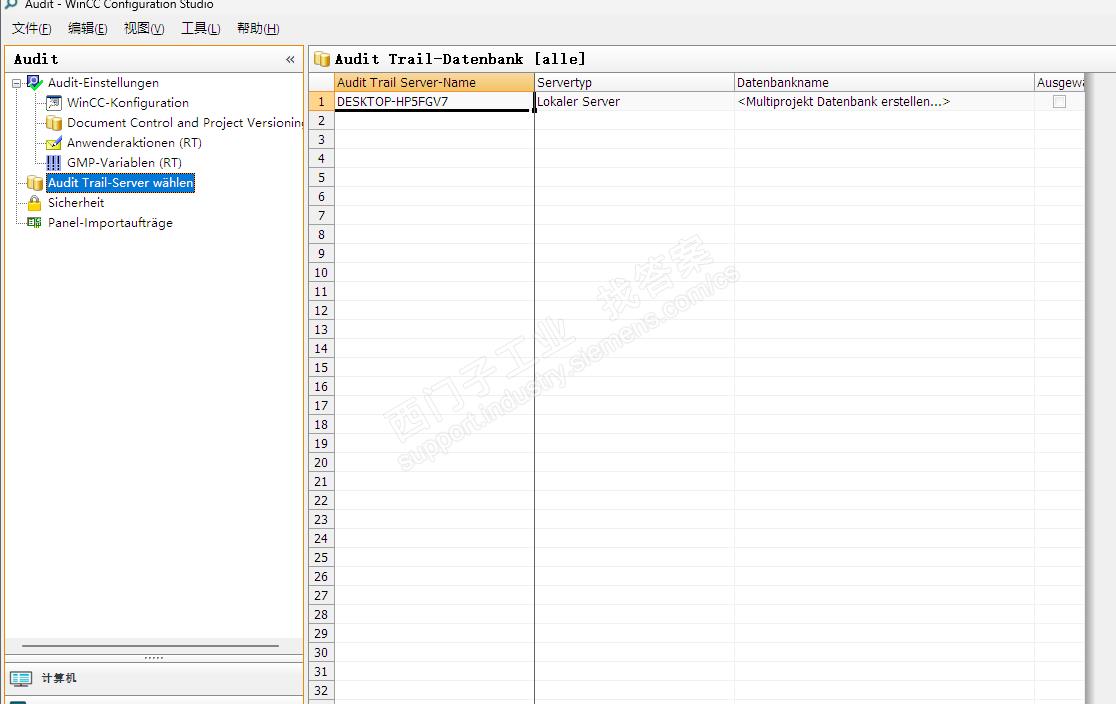Screen dimensions: 1116x704
Task: Select GMP-Variablen (RT) tree item
Action: (125, 163)
